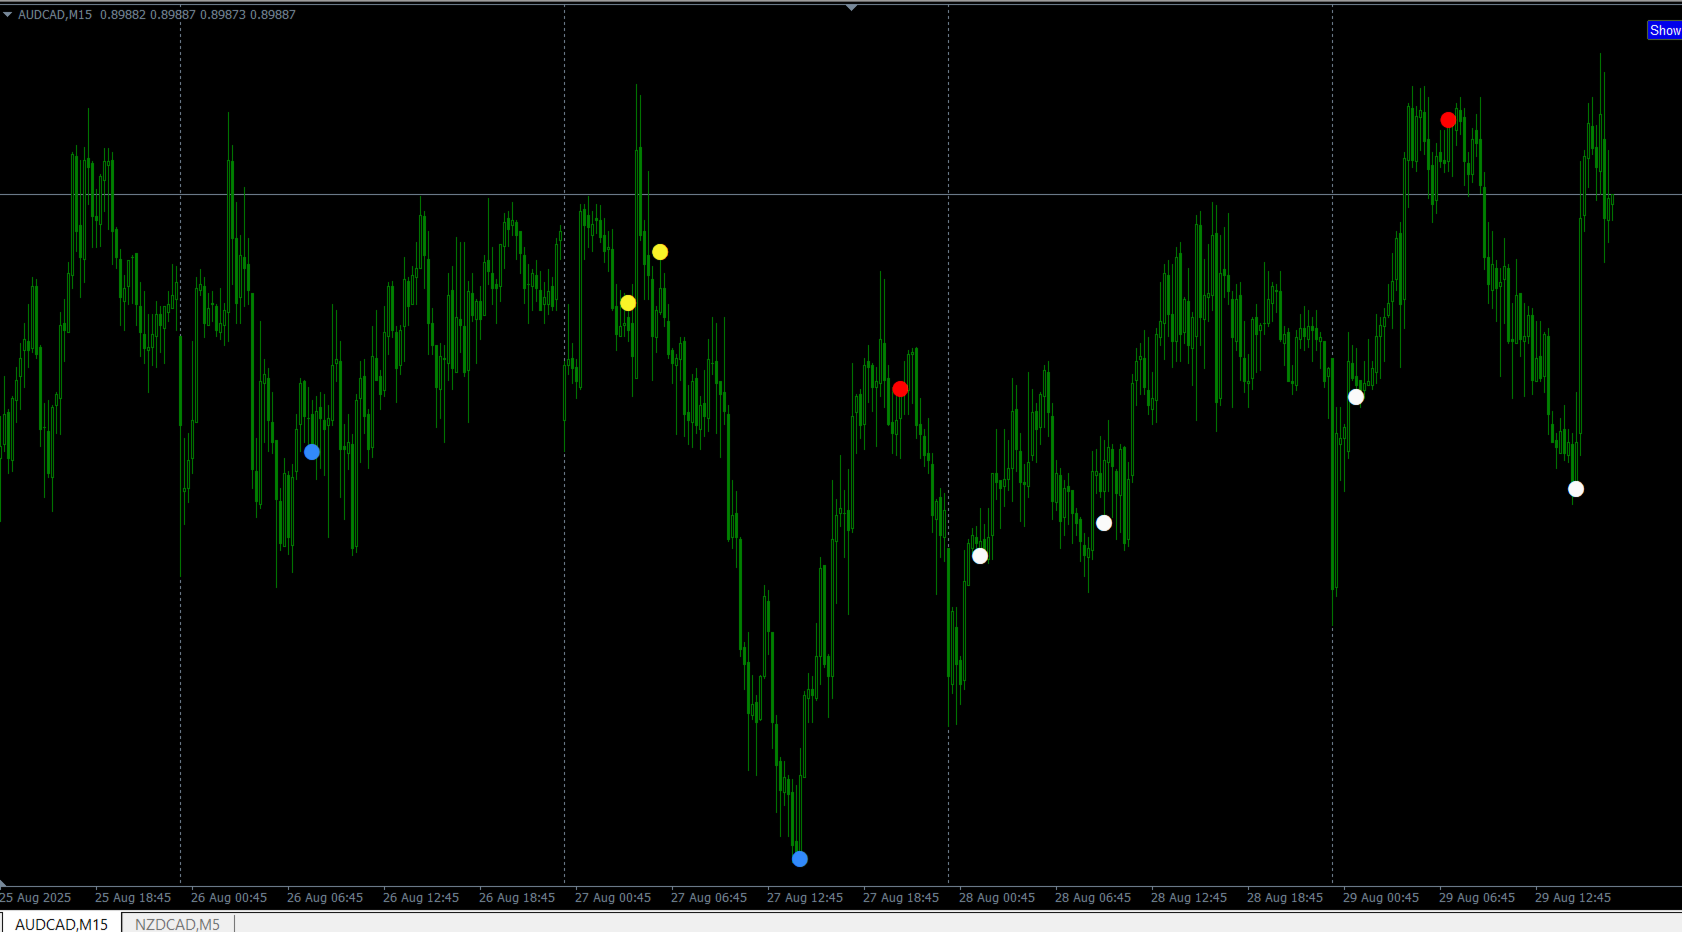Screen dimensions: 1682x932
Task: Click the 27 Aug 18:45 time axis label
Action: (901, 898)
